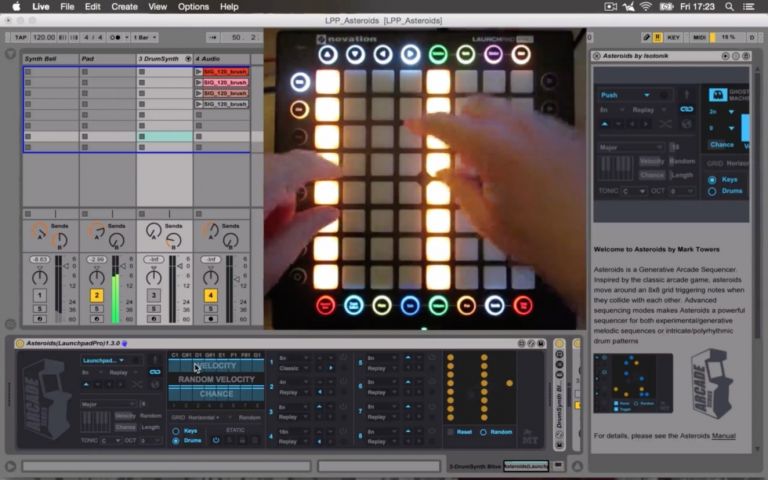Click the Wi-Fi status icon
This screenshot has width=768, height=480.
pos(646,7)
